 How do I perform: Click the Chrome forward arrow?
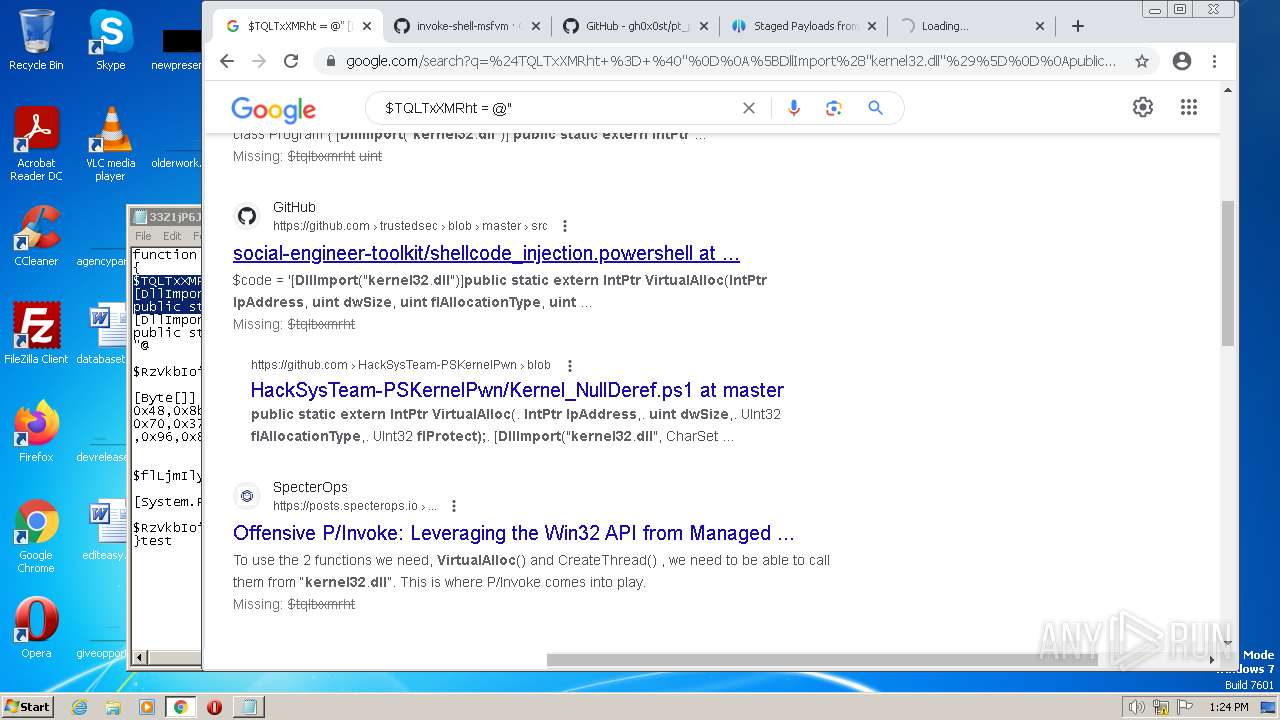(259, 61)
